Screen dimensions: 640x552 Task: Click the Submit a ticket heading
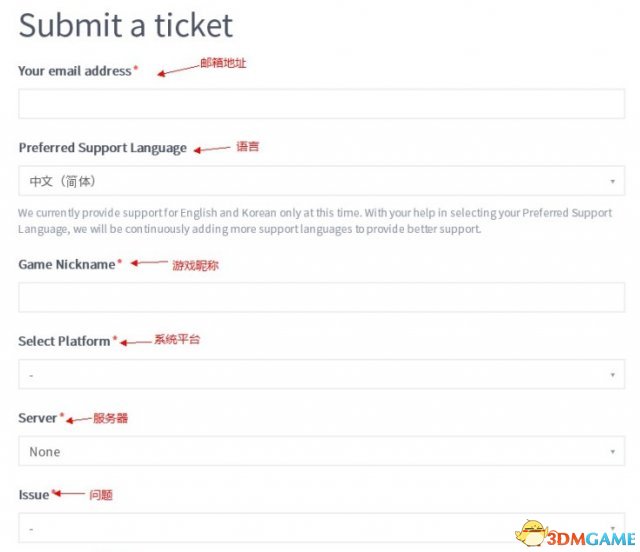click(126, 25)
